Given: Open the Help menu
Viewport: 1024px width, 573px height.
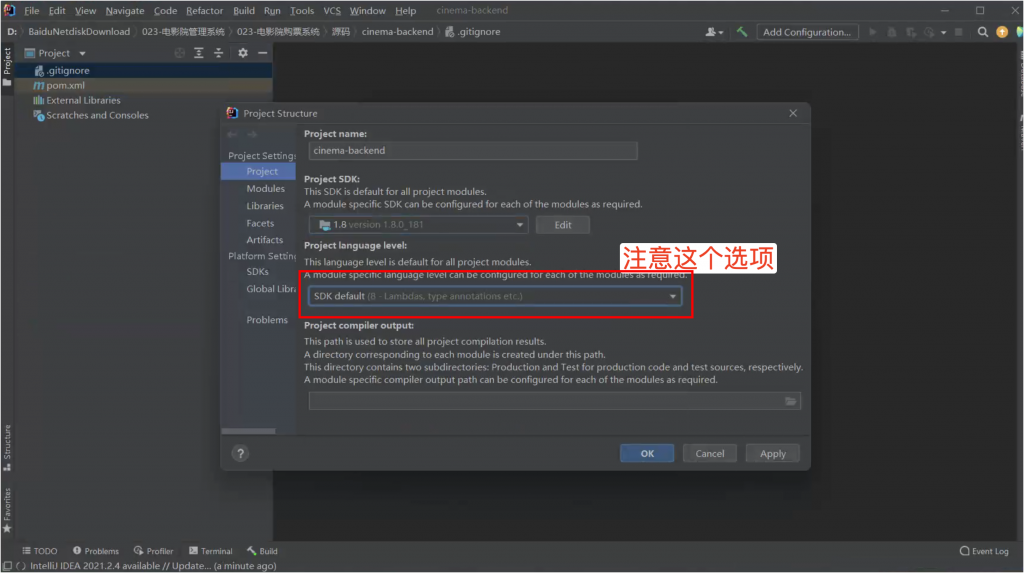Looking at the screenshot, I should pyautogui.click(x=406, y=10).
